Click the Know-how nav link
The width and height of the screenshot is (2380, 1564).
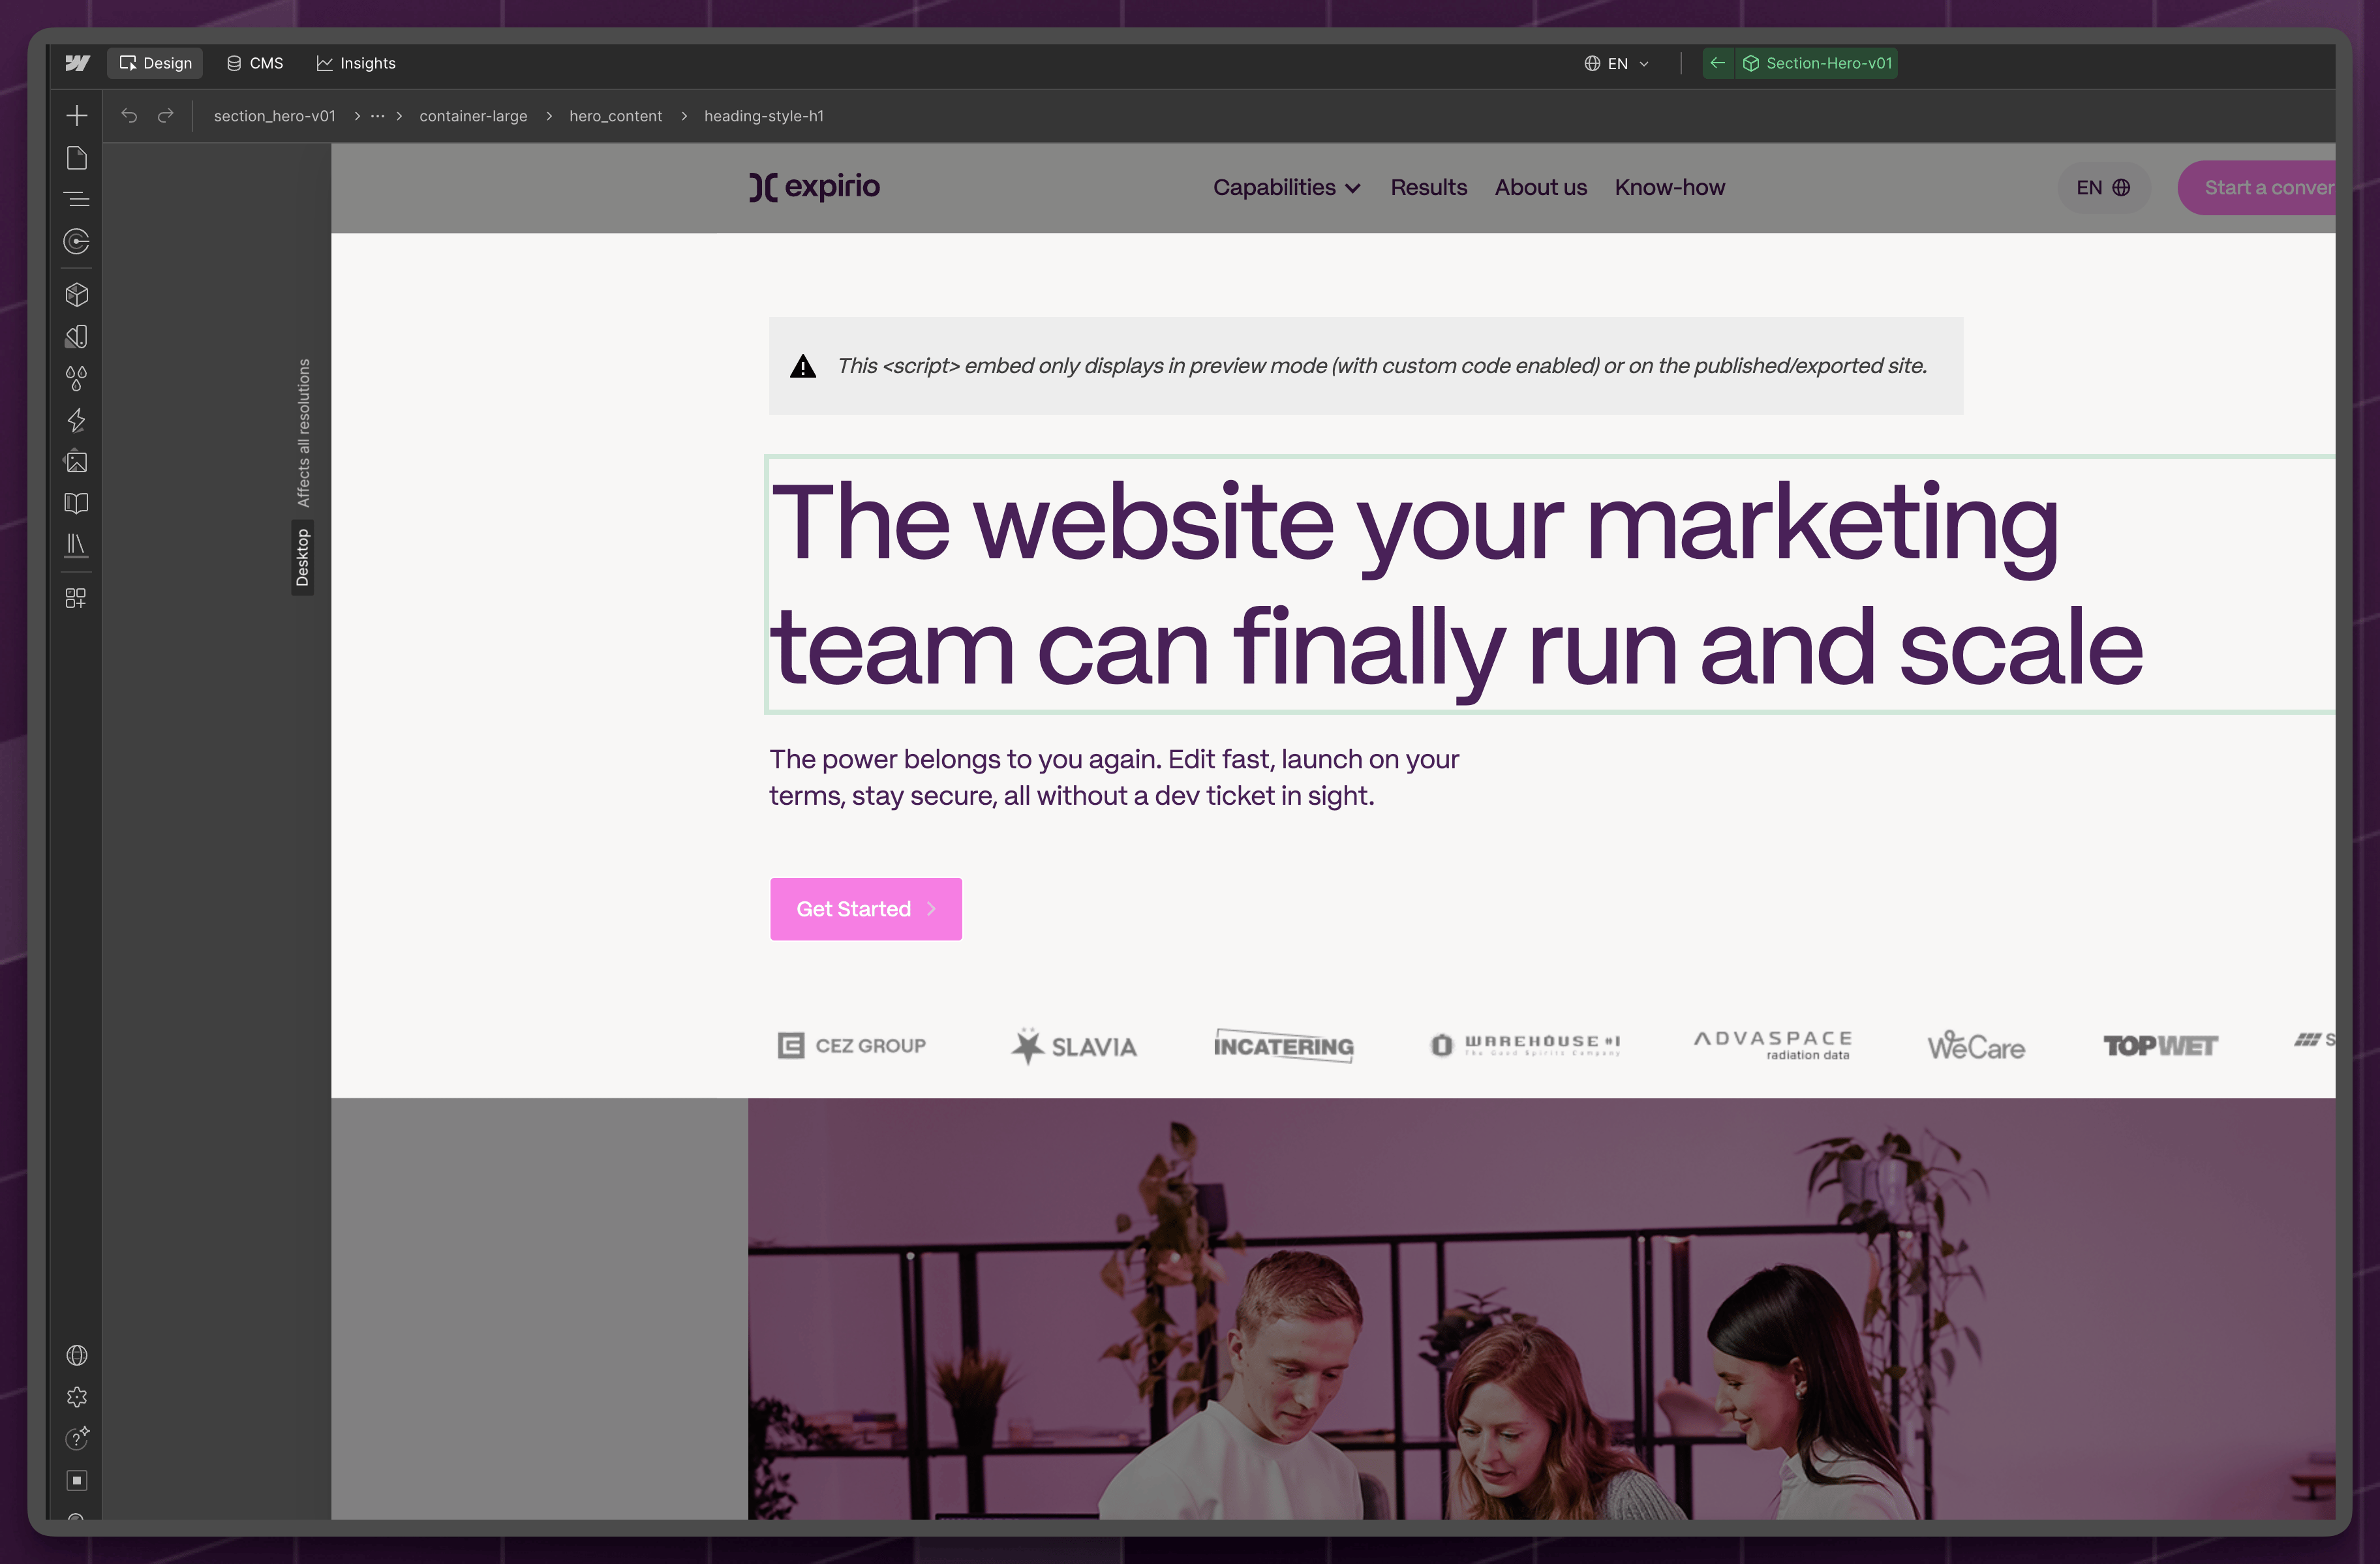(1670, 188)
